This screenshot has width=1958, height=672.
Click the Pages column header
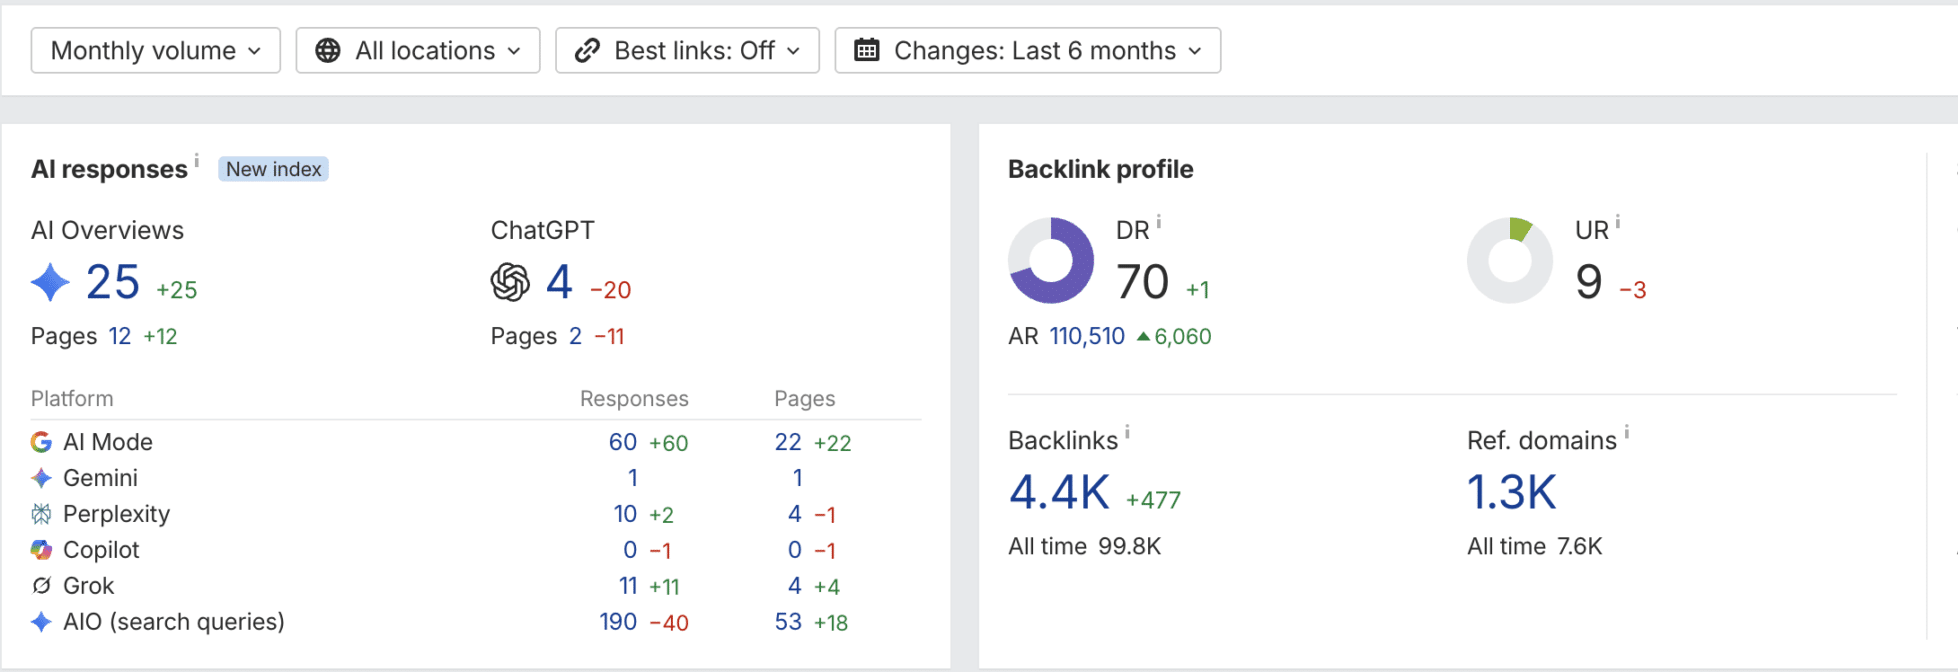coord(804,398)
